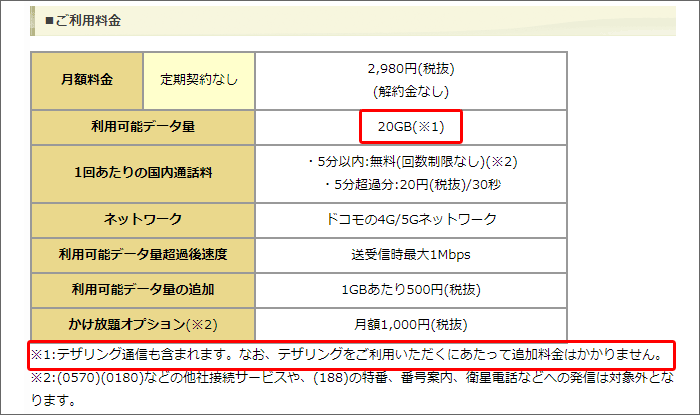Select the 利用可能データ量 row header
The image size is (700, 415).
143,127
